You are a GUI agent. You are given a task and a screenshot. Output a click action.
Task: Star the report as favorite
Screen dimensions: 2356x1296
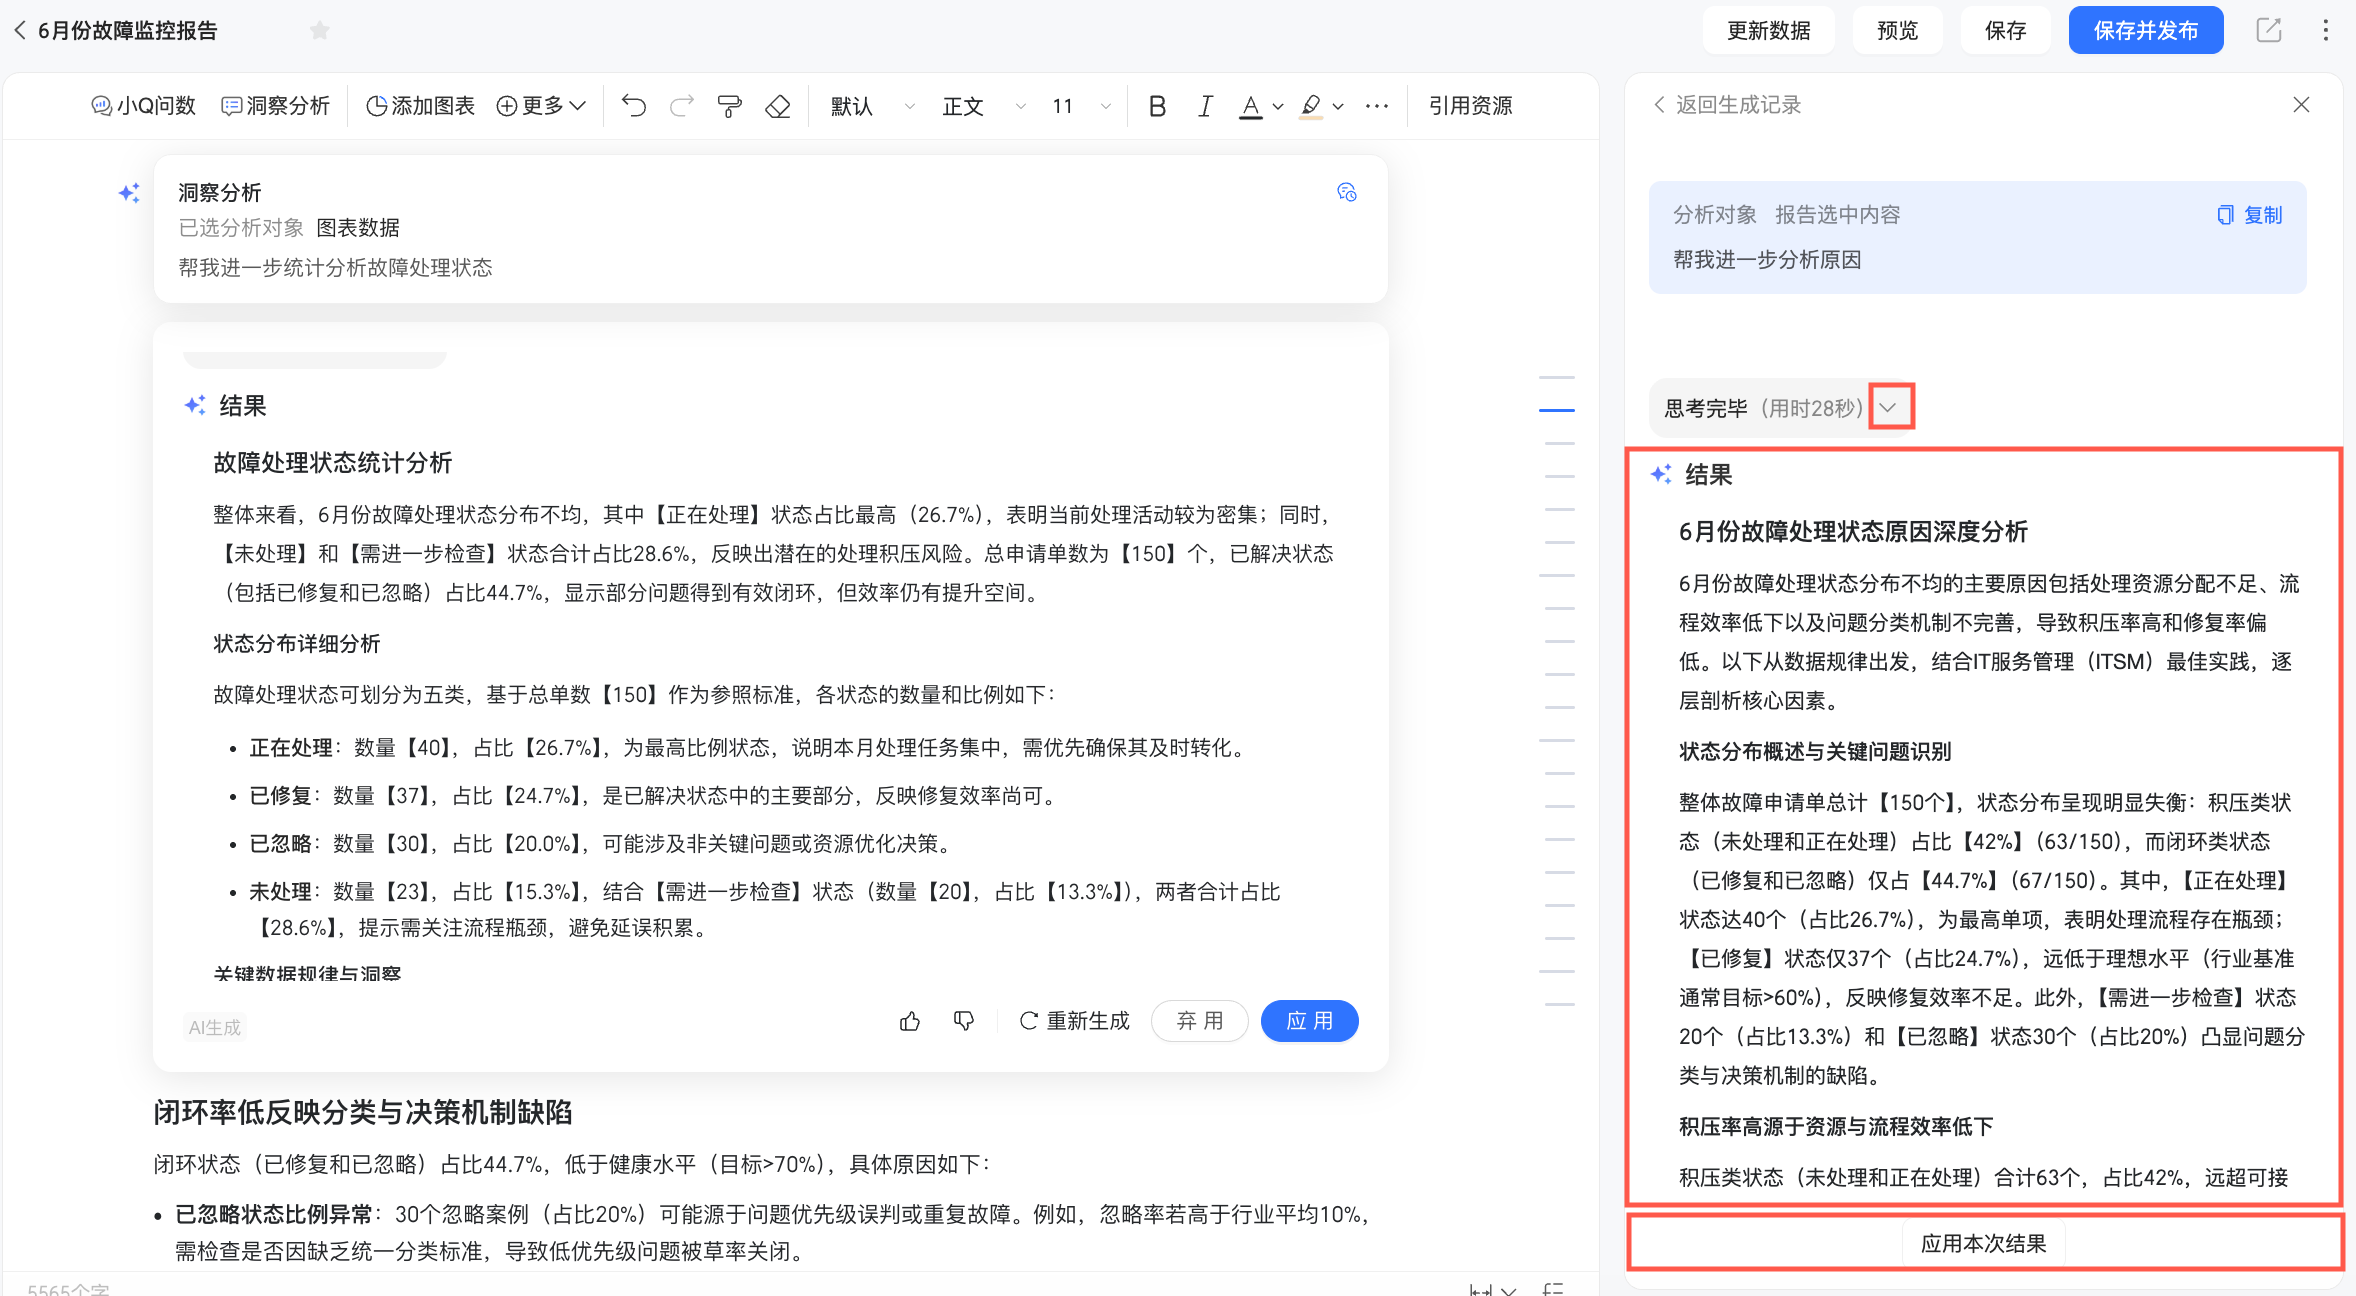tap(320, 30)
